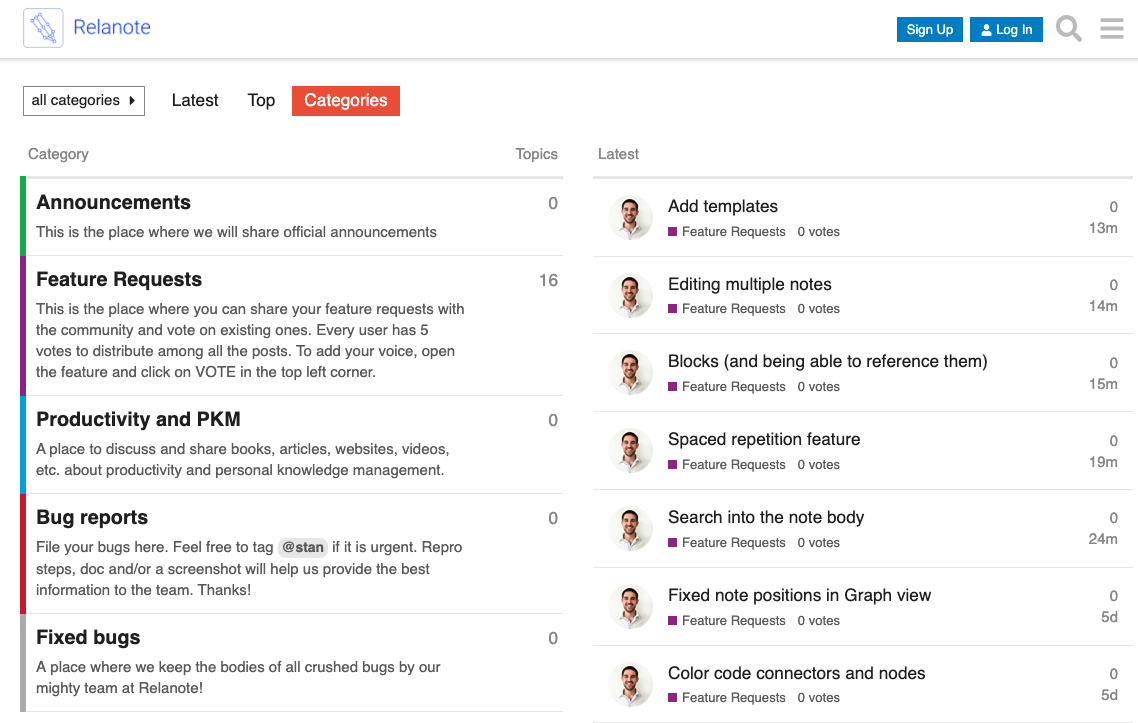Open the Add templates topic
This screenshot has height=723, width=1138.
[x=723, y=207]
